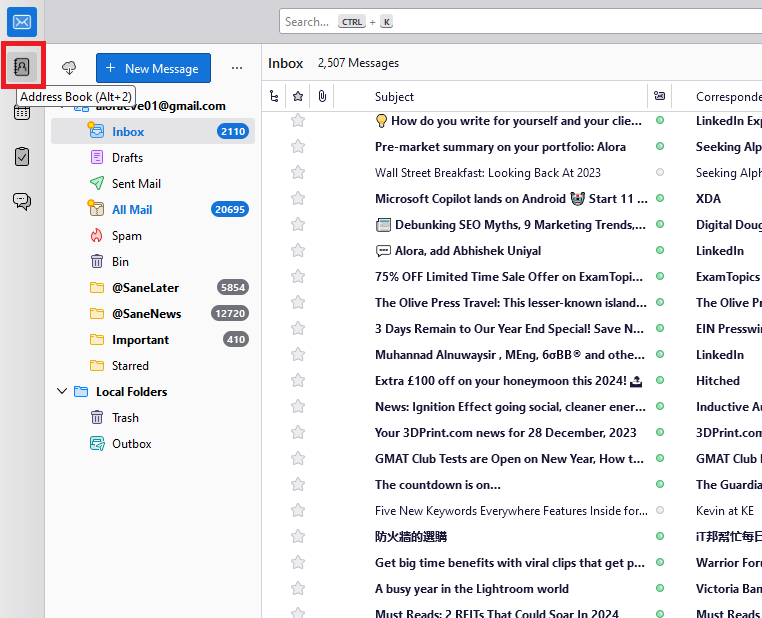The height and width of the screenshot is (618, 762).
Task: Sort by the thread column icon
Action: pos(274,96)
